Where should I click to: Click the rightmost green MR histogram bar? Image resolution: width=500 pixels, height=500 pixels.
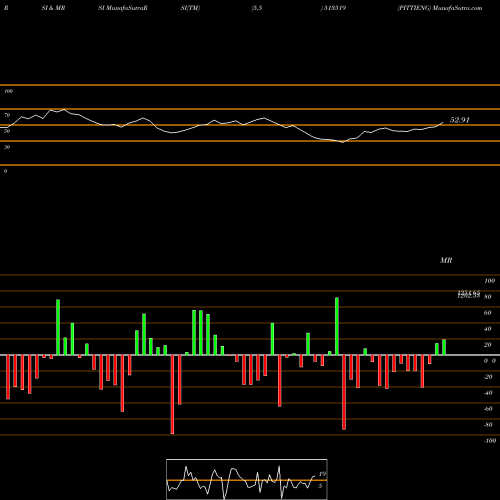444,347
